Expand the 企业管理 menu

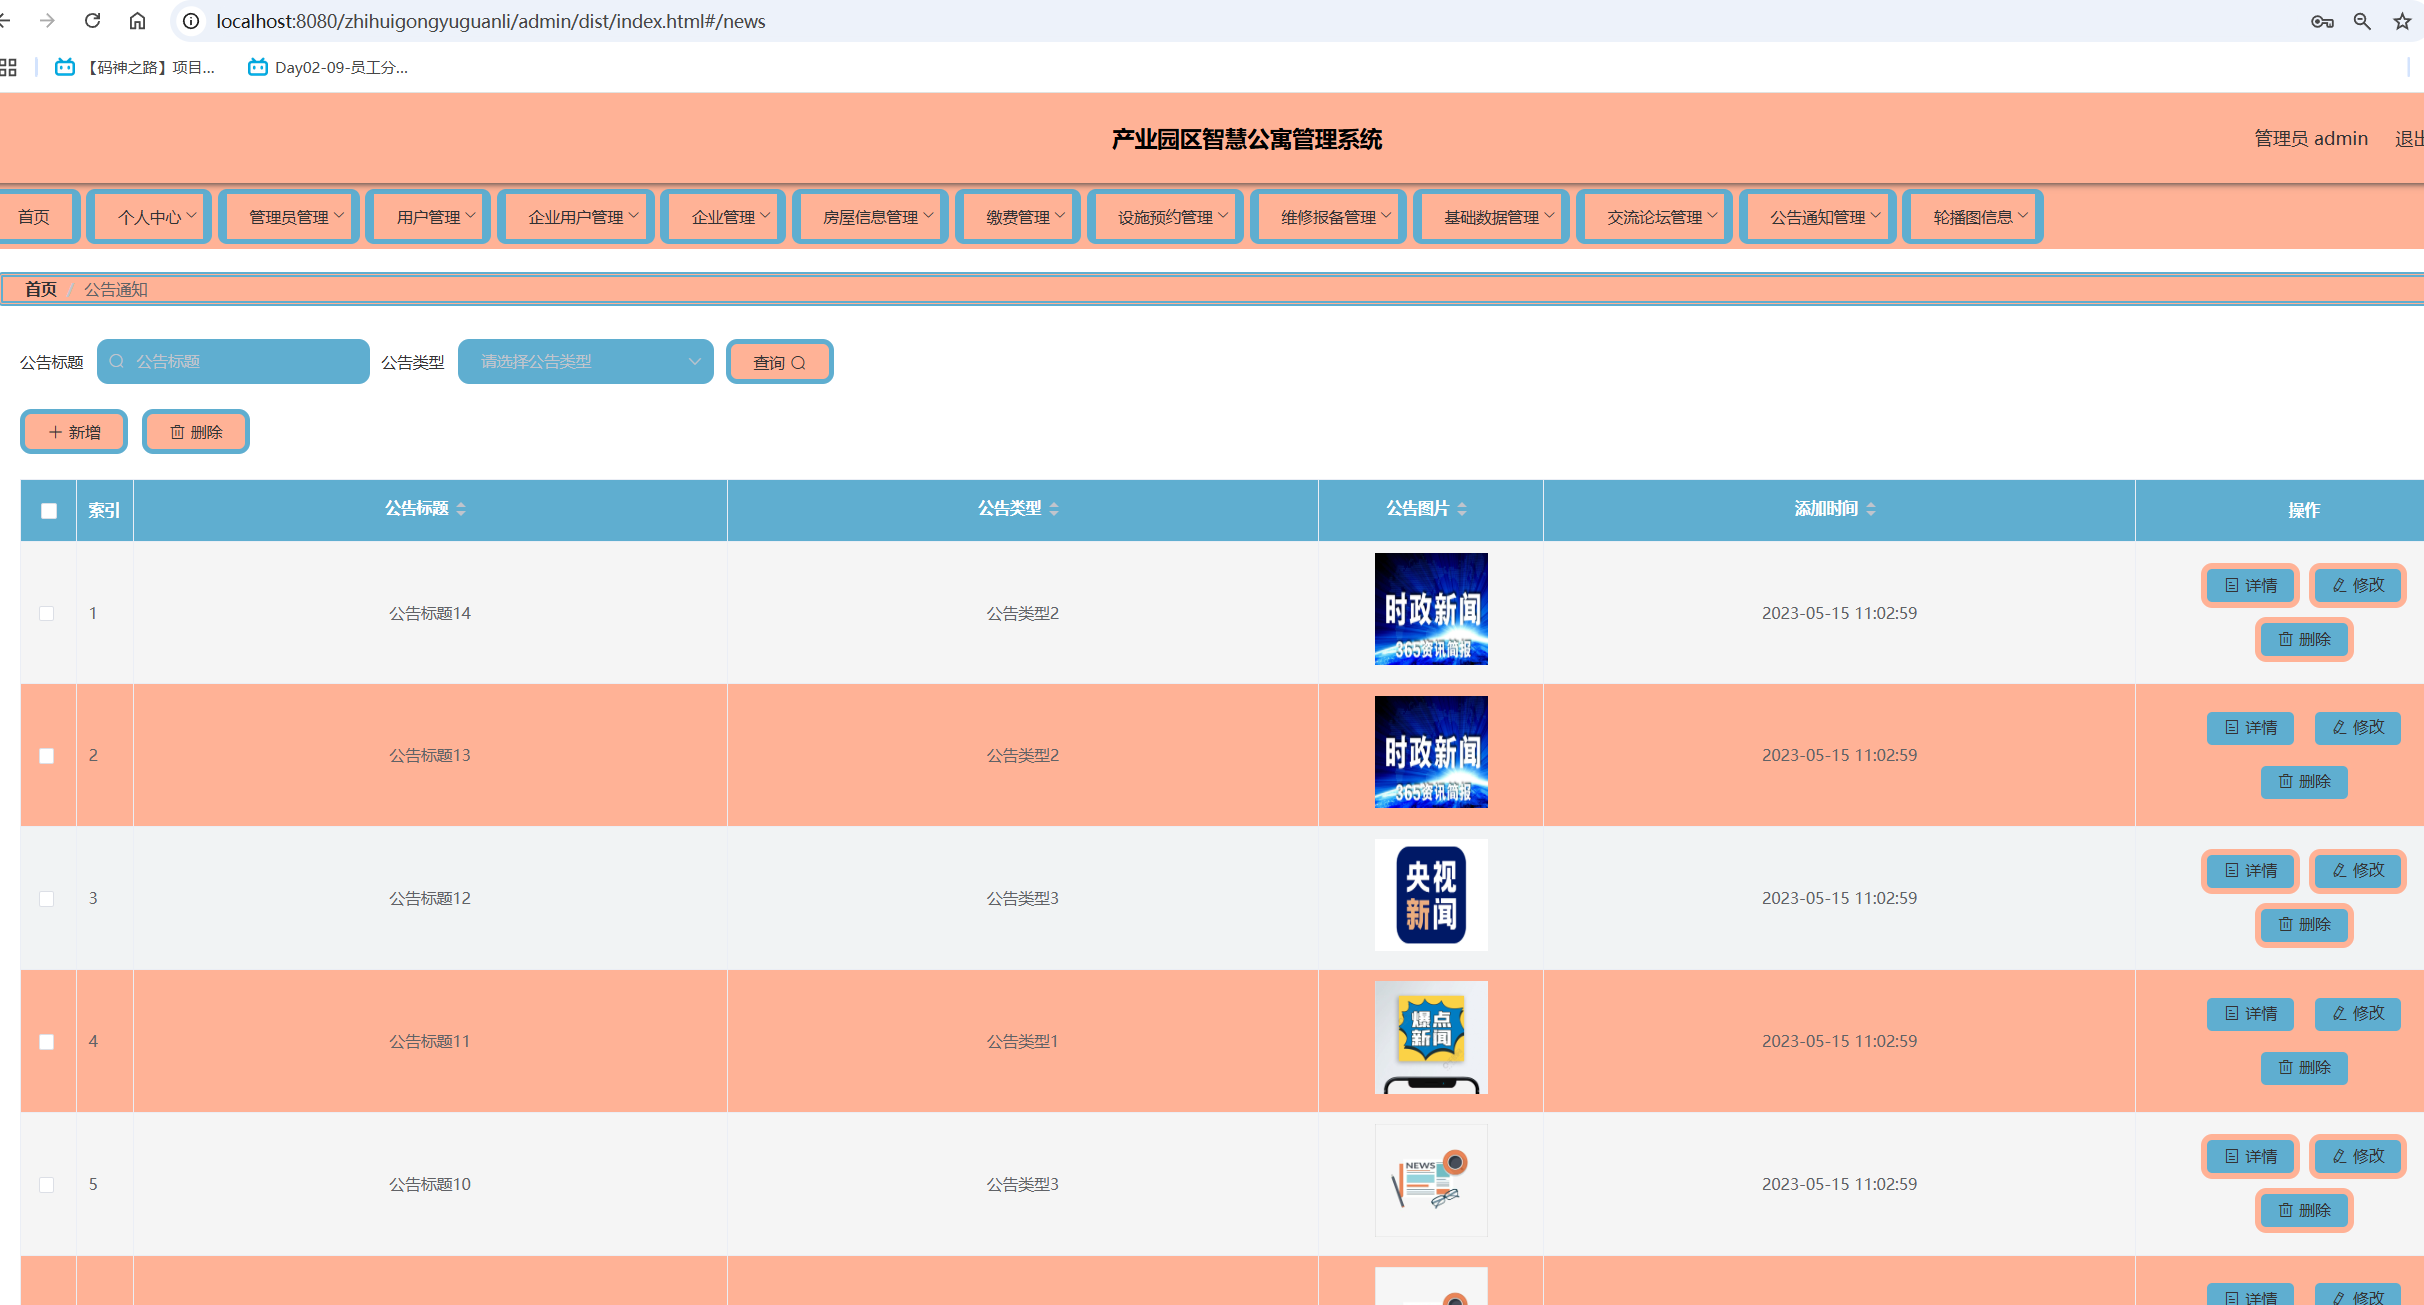pos(723,217)
